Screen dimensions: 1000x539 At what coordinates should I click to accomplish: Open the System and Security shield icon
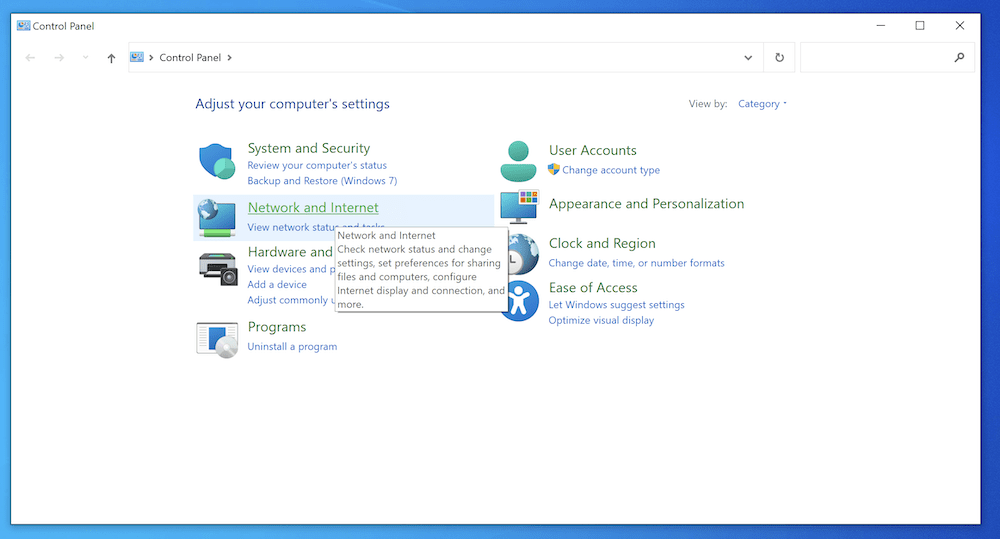coord(217,161)
